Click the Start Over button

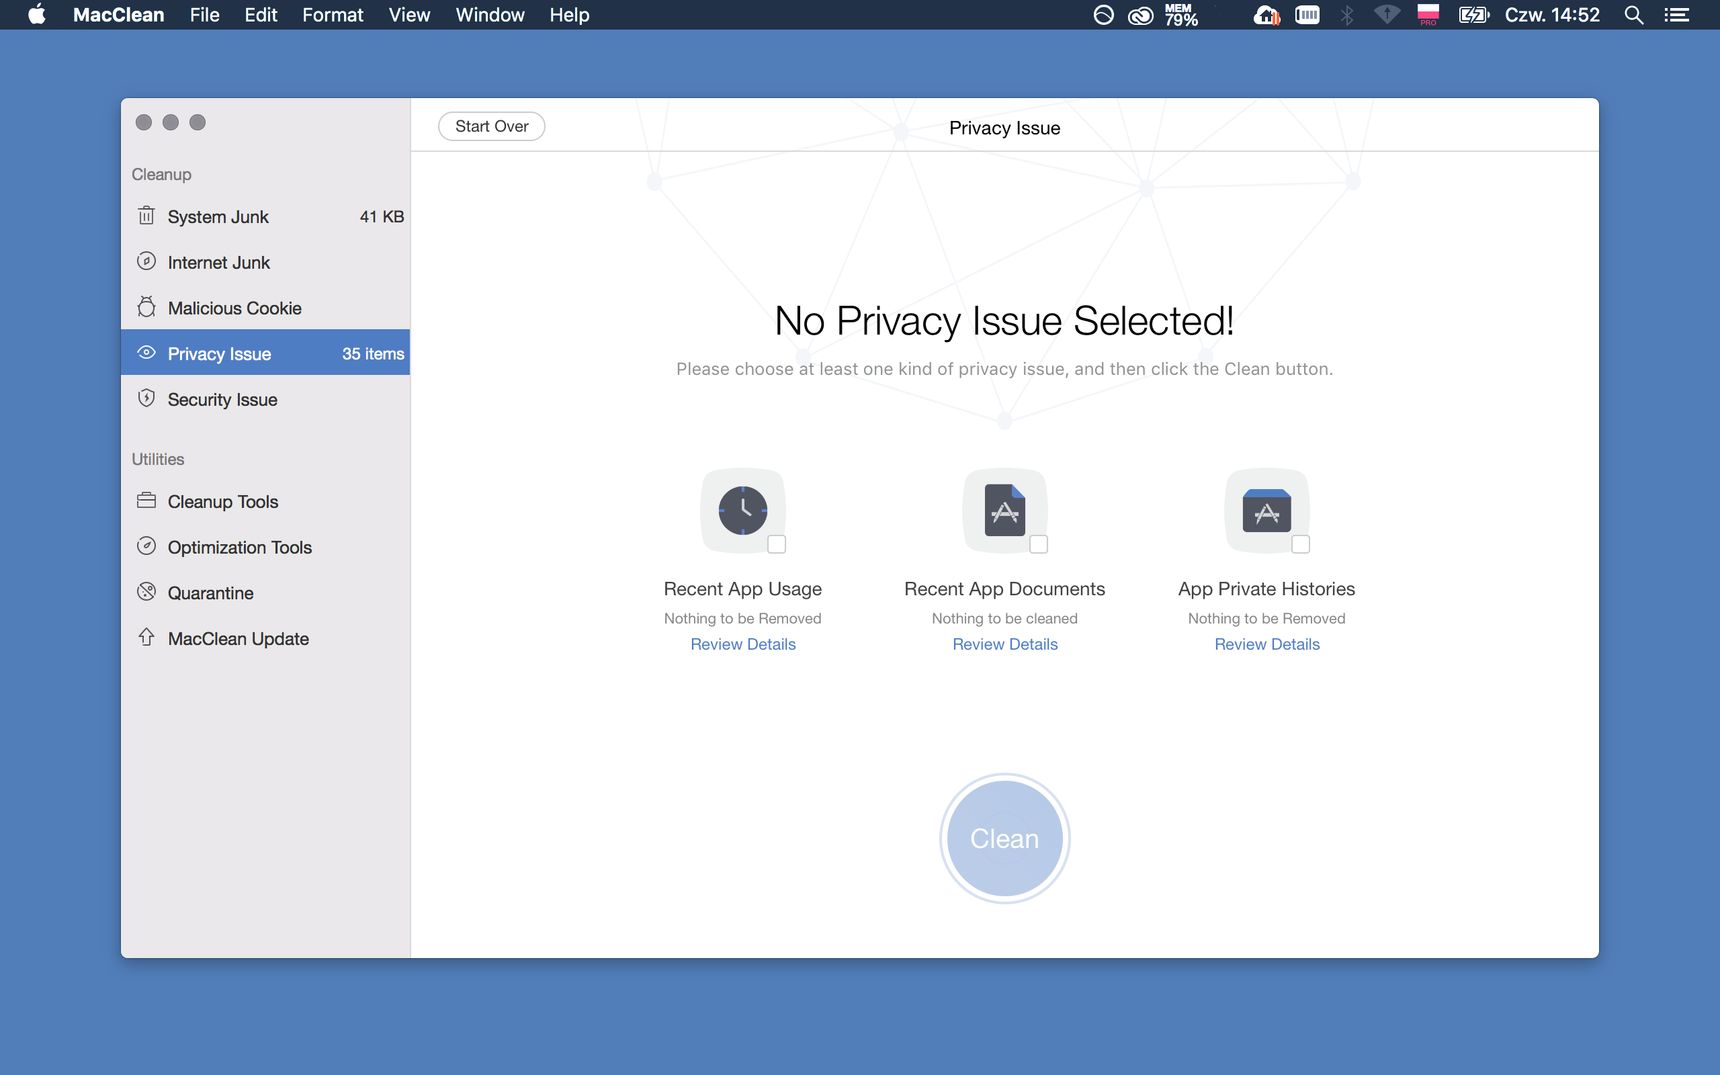point(492,126)
